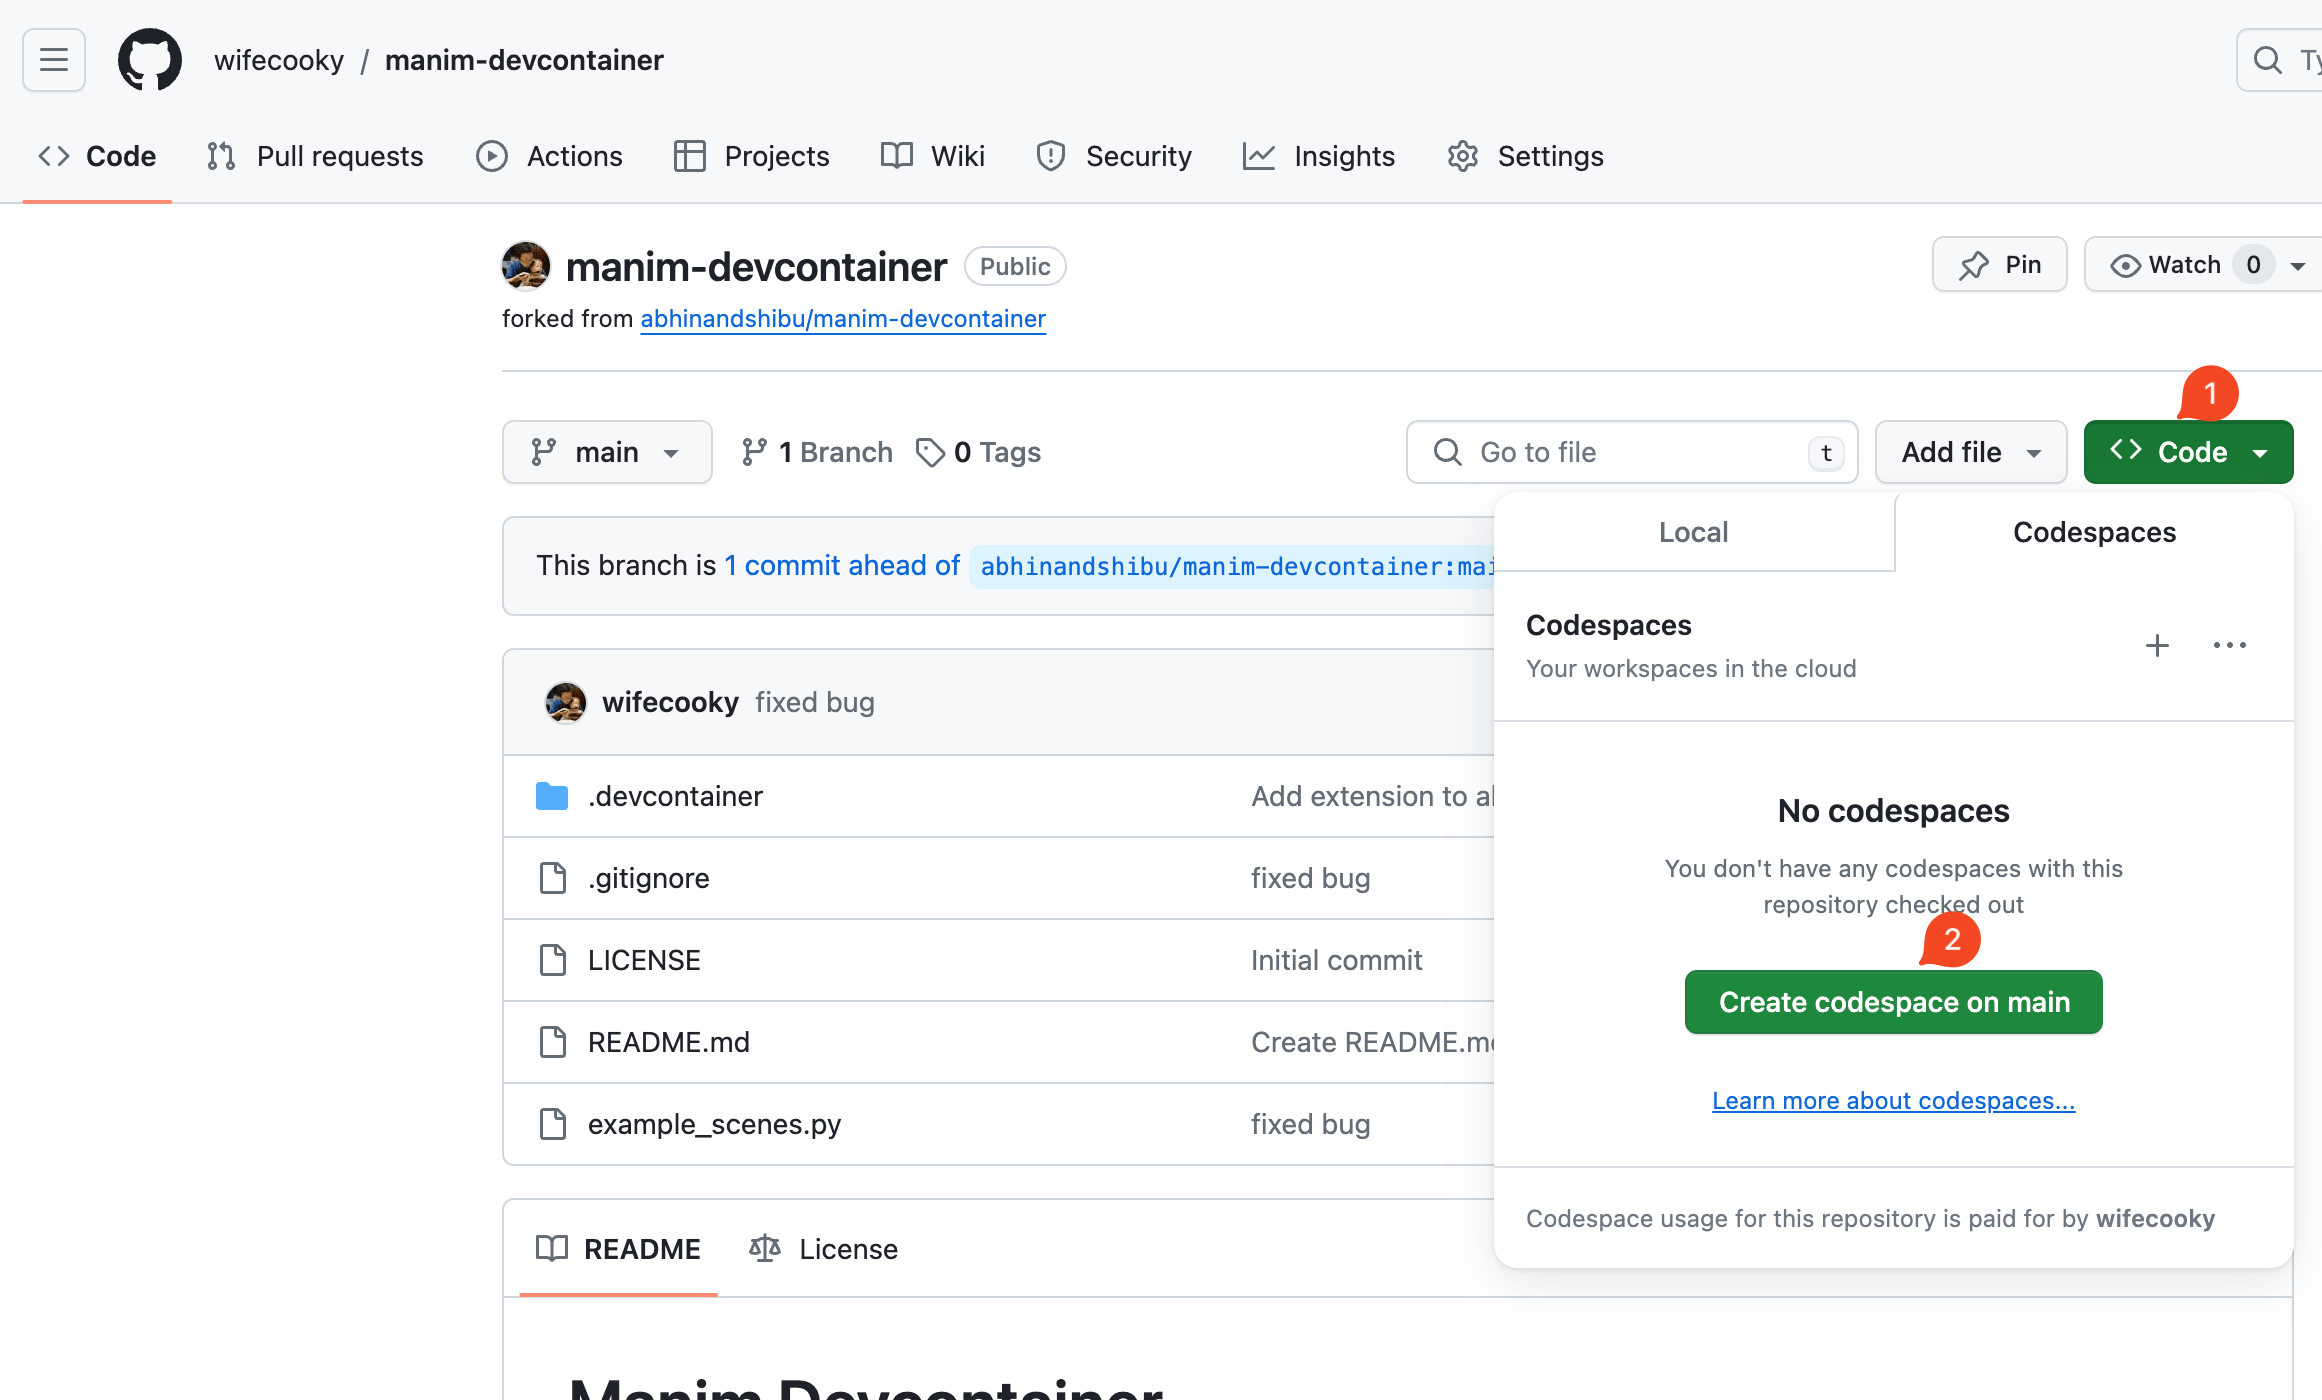Pin this repository
Viewport: 2322px width, 1400px height.
[1999, 265]
